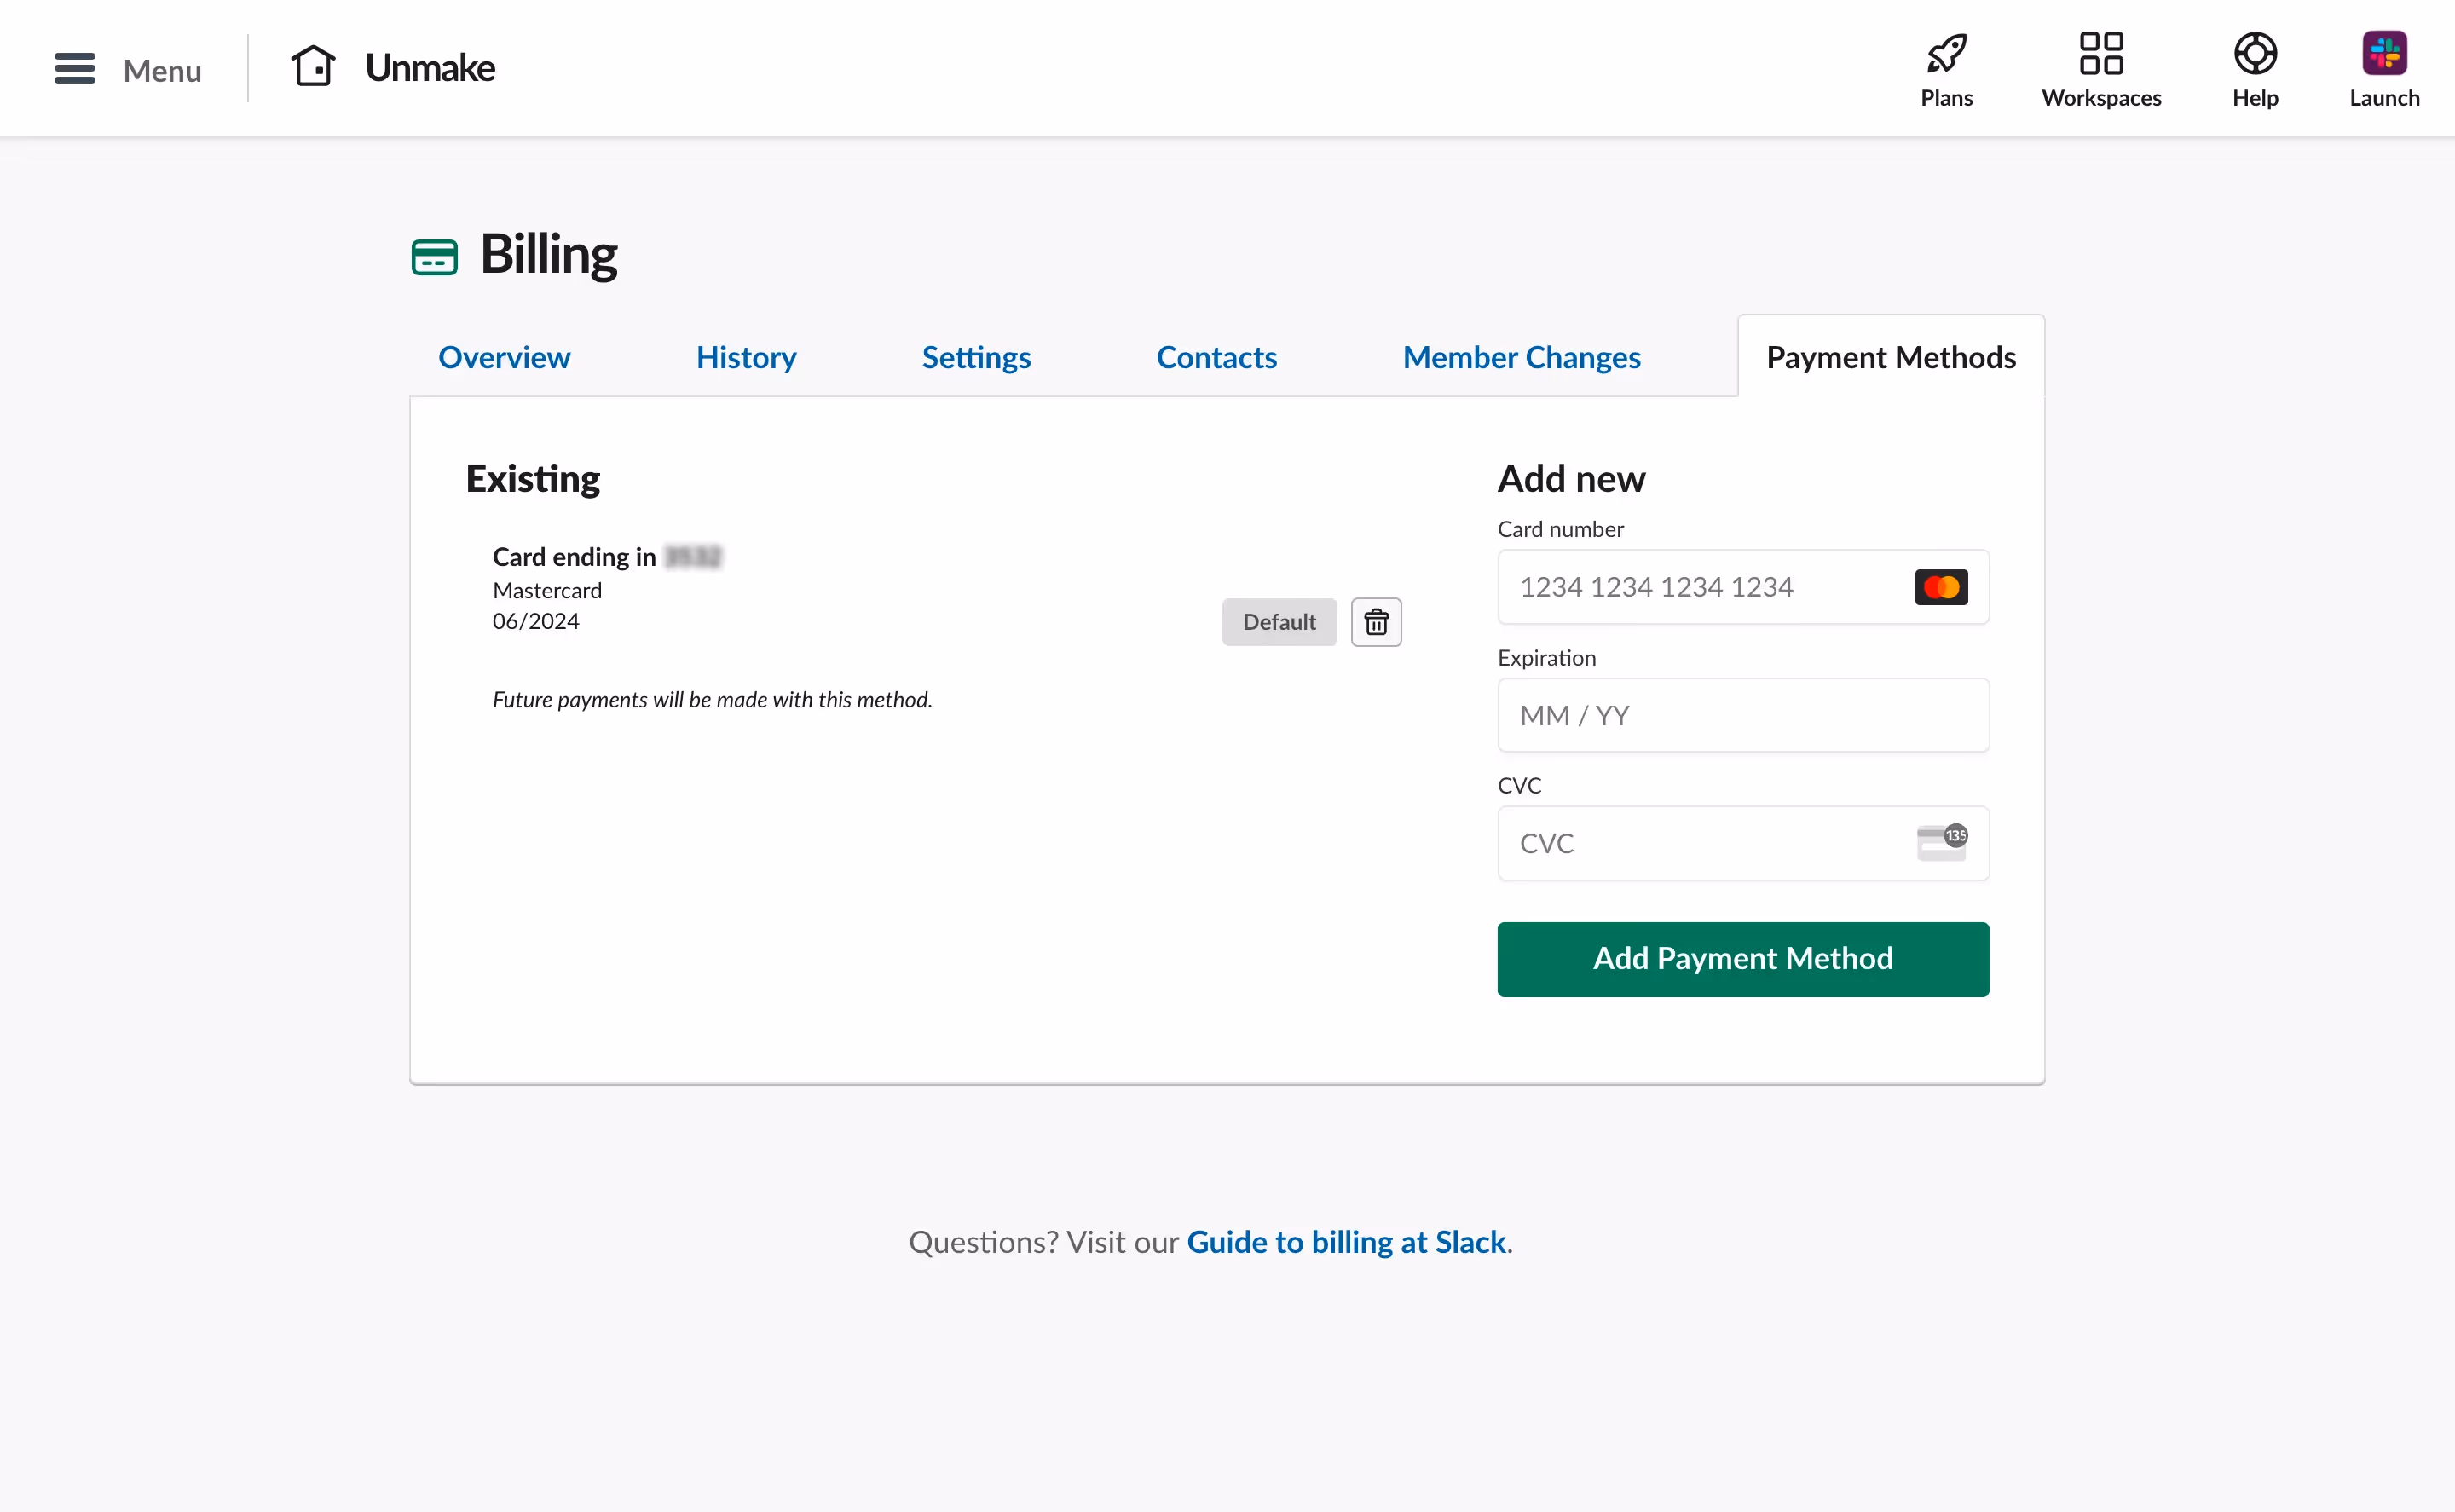Click the Unmake home icon
This screenshot has width=2455, height=1512.
pyautogui.click(x=313, y=64)
